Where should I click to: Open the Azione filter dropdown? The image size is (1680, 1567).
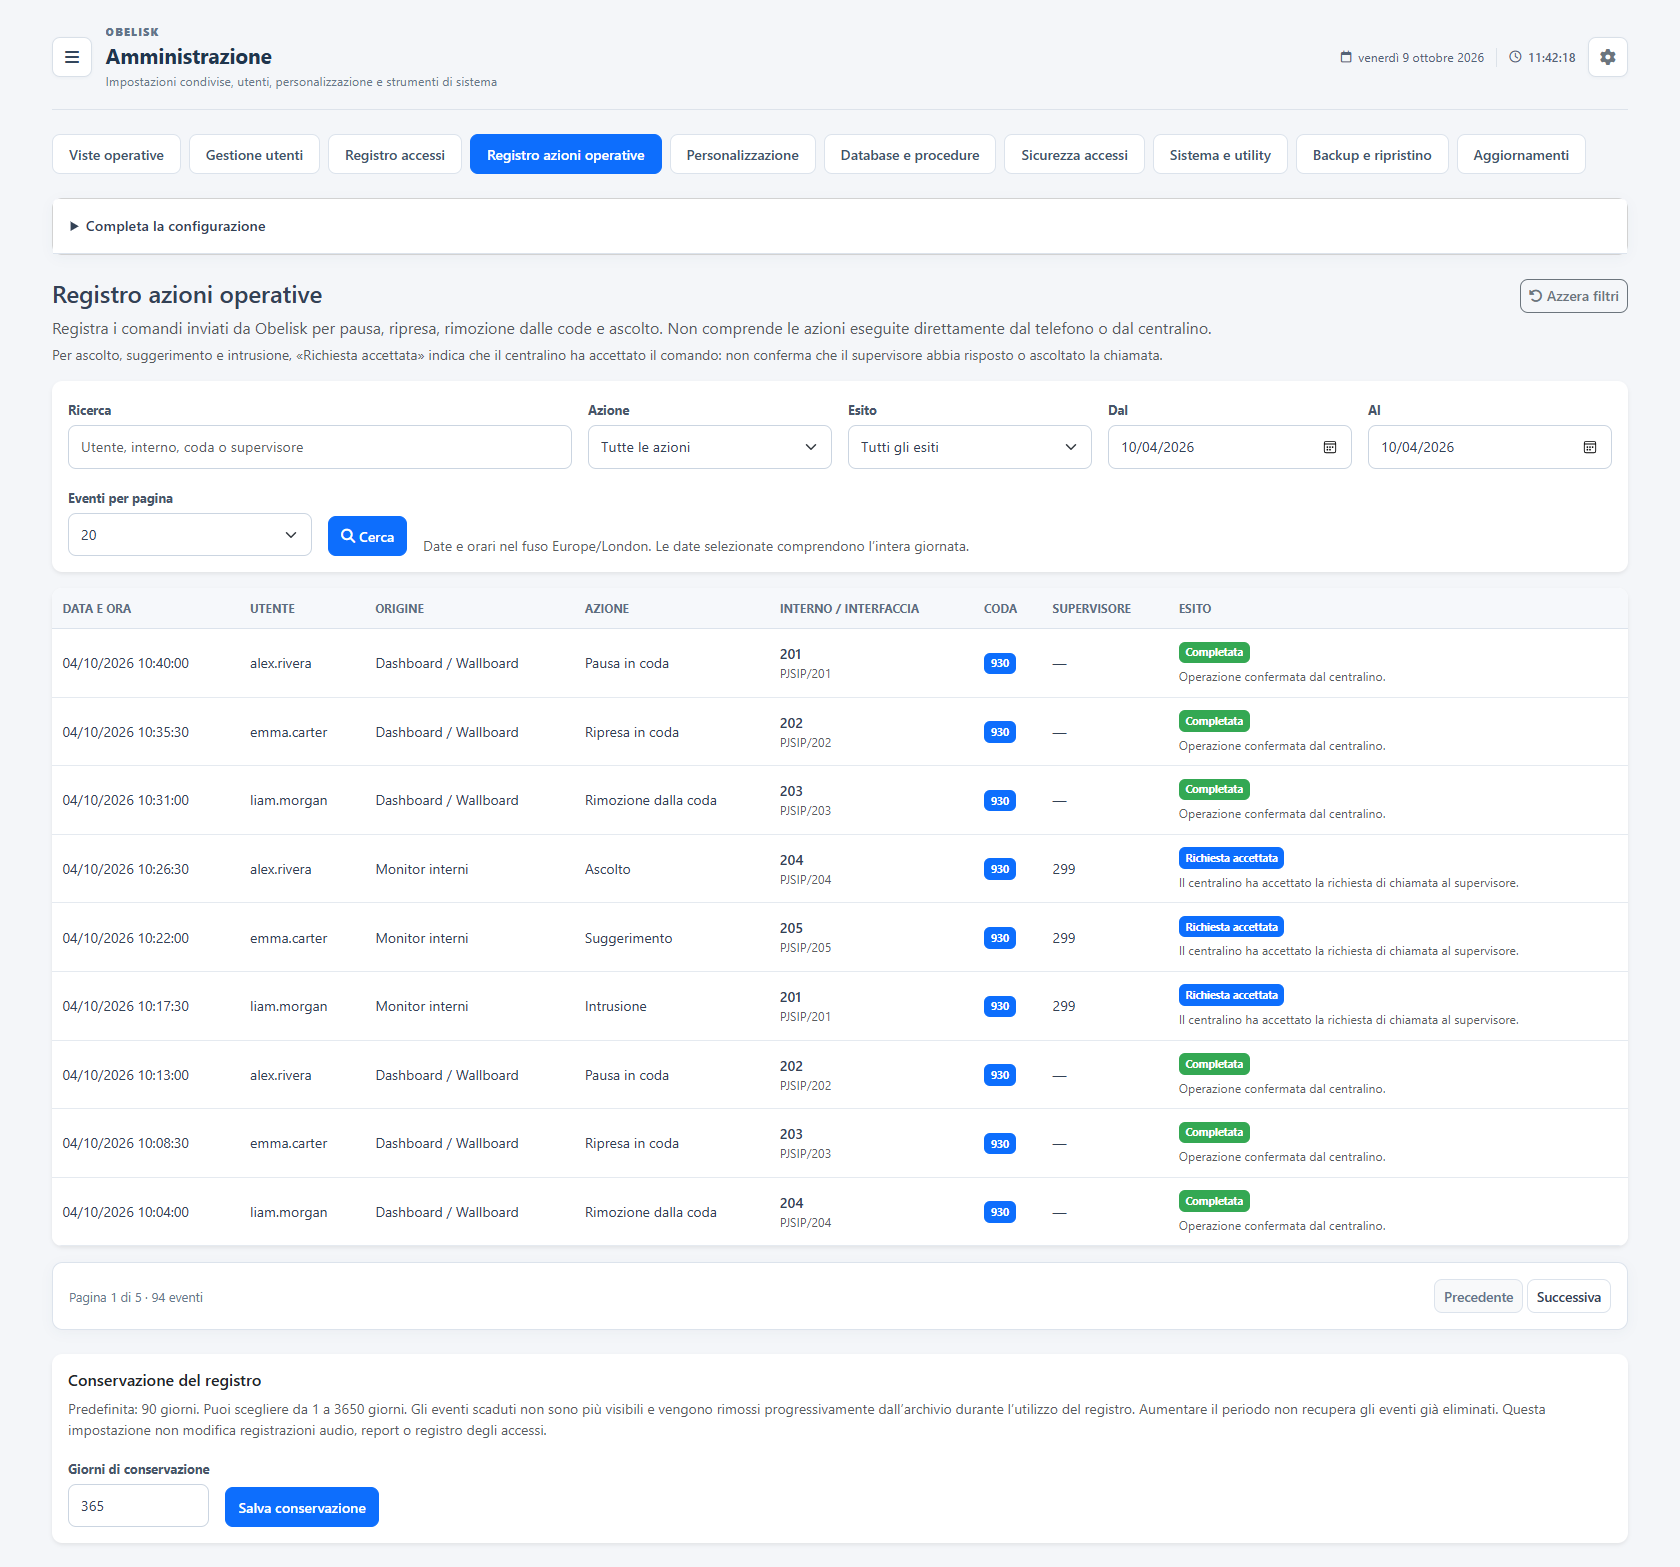pos(710,447)
